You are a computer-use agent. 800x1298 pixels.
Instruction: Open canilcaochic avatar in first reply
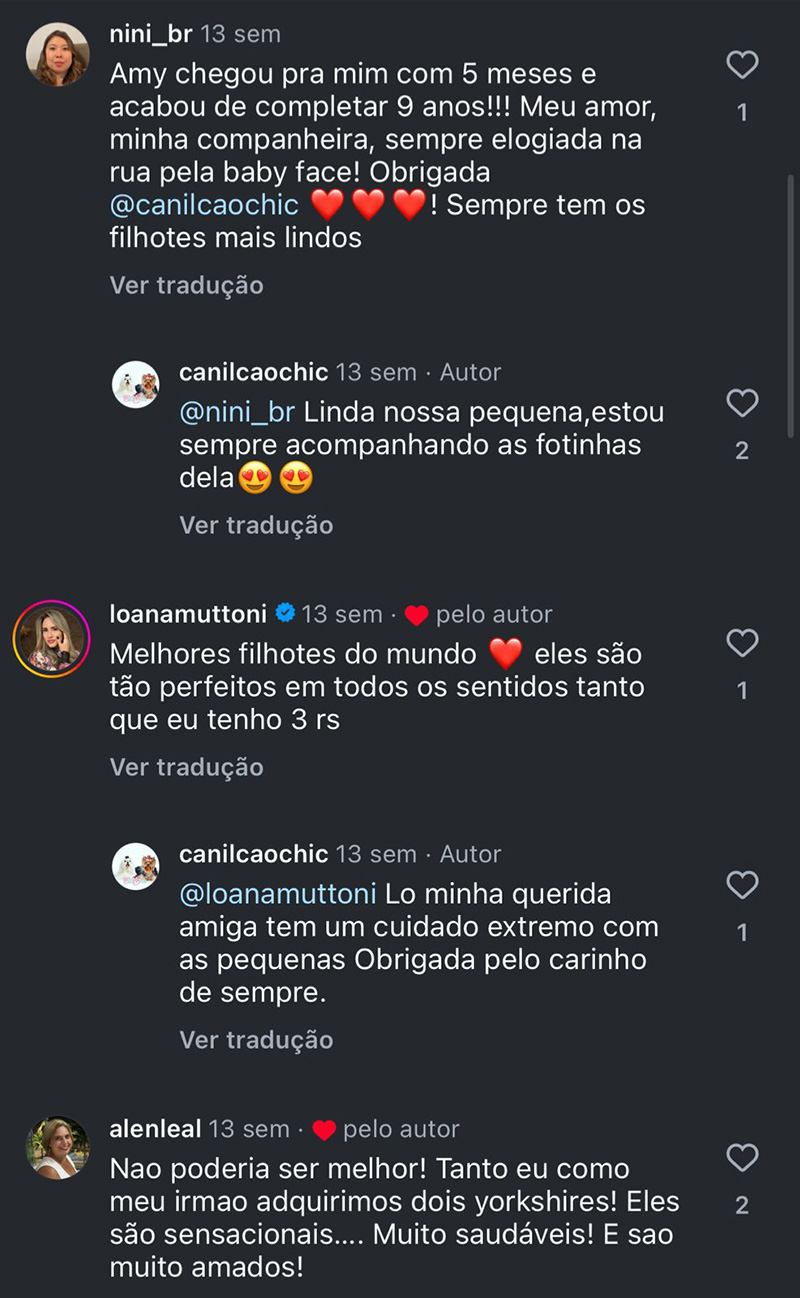click(x=135, y=385)
